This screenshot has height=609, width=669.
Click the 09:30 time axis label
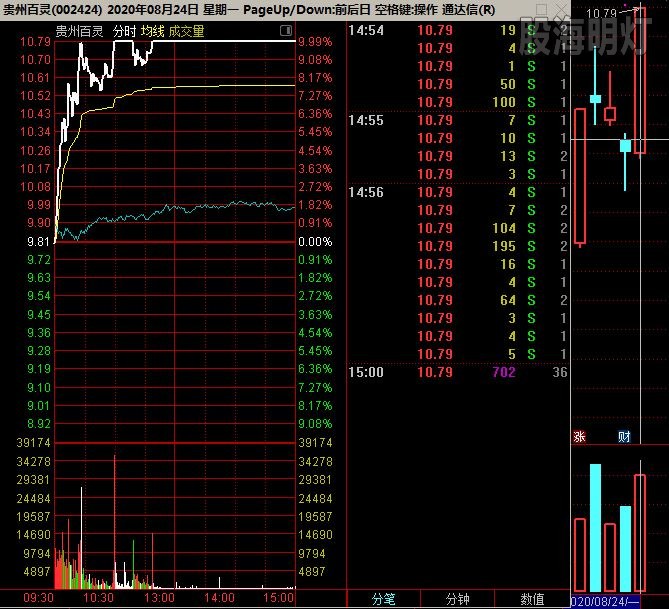(38, 598)
